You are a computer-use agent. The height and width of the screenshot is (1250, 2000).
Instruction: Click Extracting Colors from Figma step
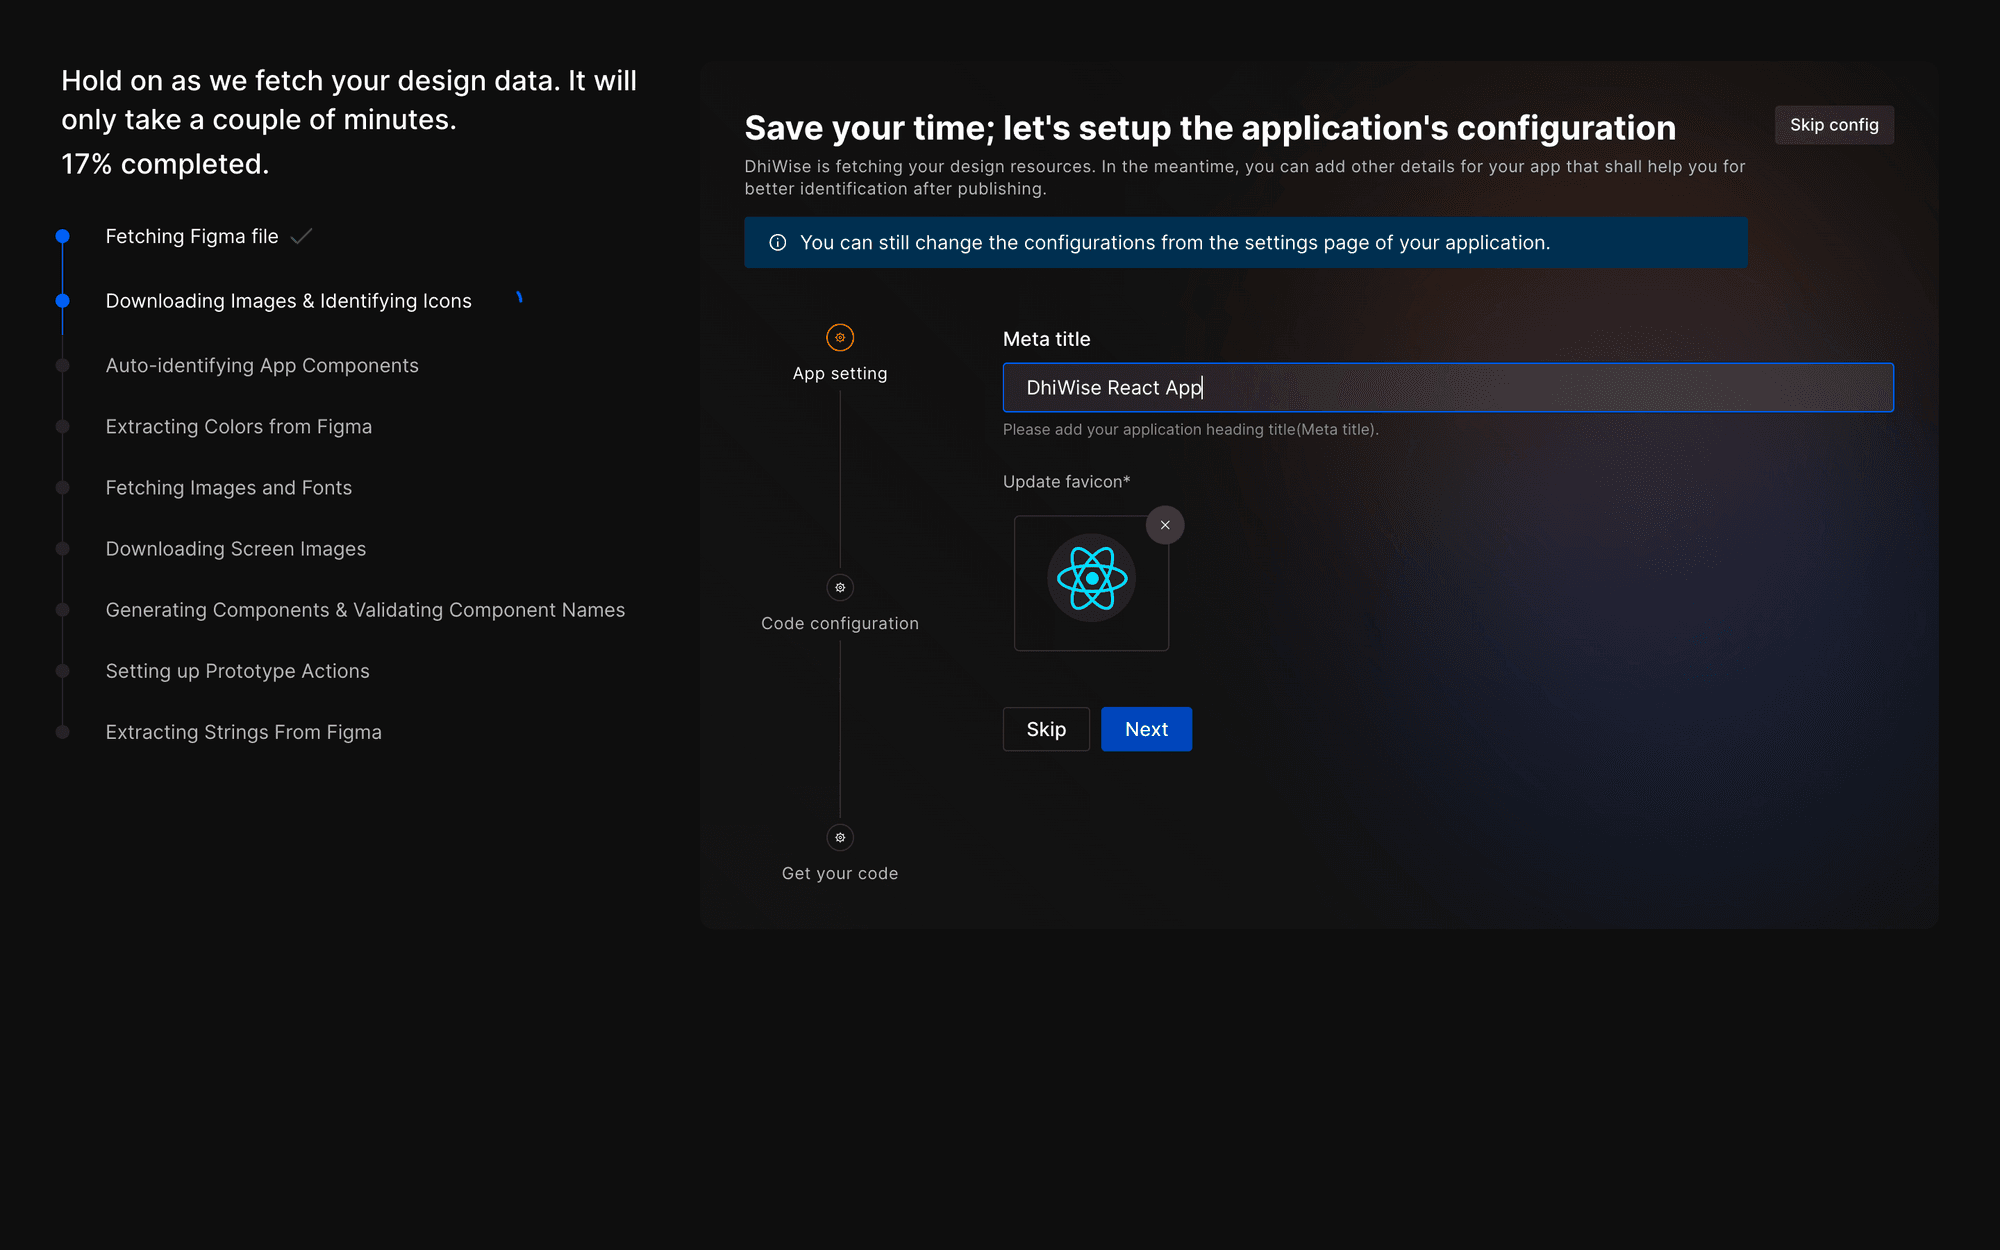click(x=239, y=426)
